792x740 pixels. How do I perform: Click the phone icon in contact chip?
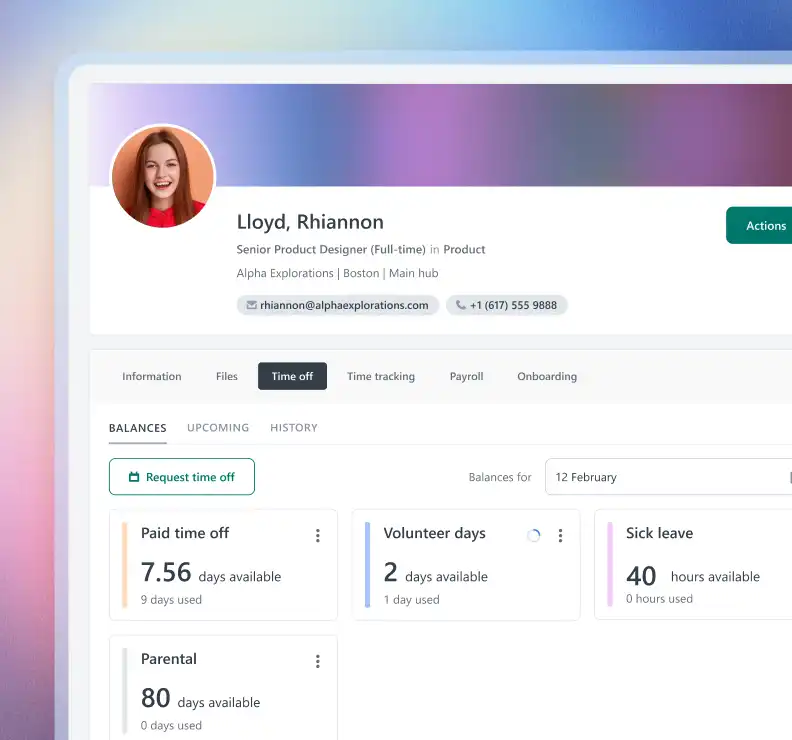coord(461,305)
